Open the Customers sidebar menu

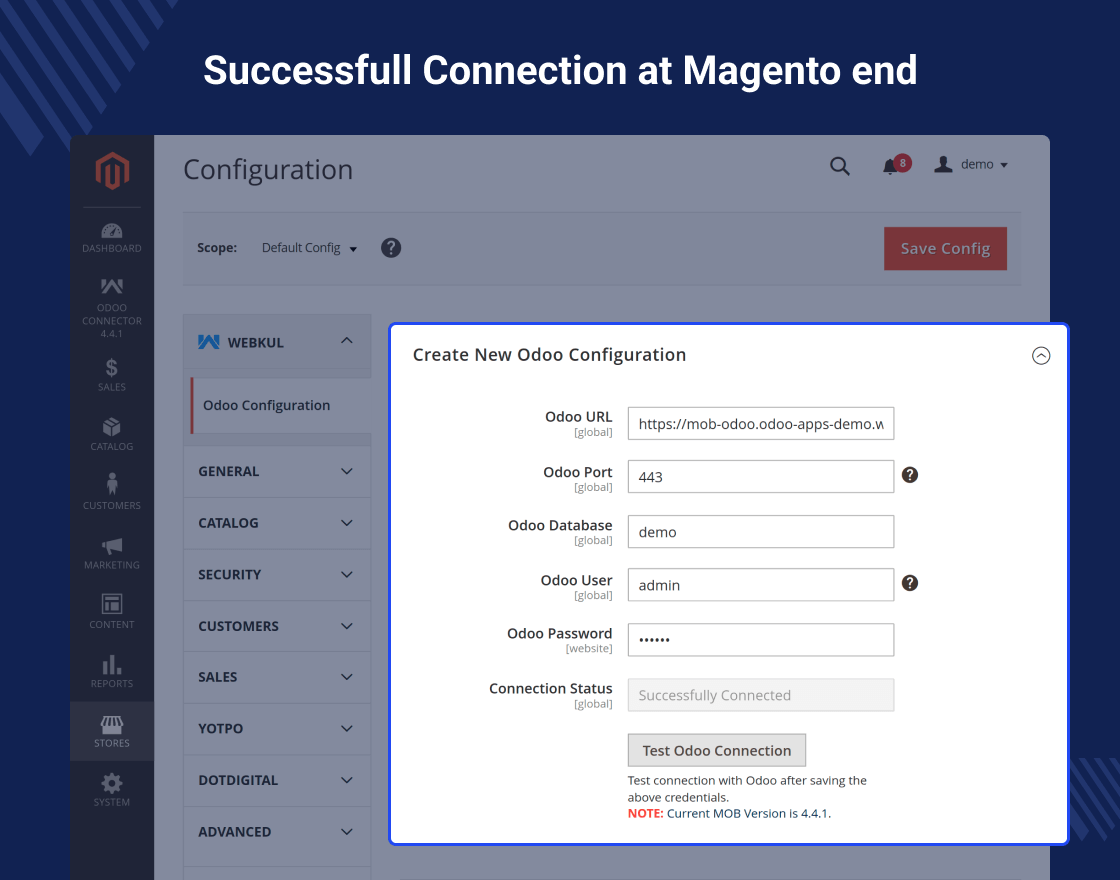coord(112,492)
